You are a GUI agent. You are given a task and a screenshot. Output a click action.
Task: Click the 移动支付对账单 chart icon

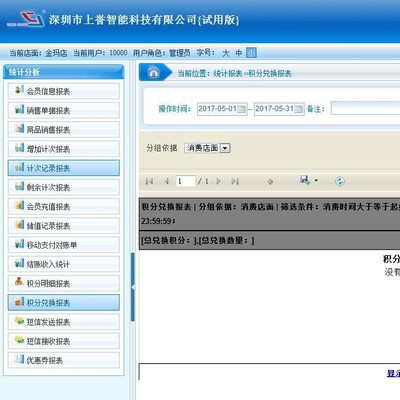19,244
